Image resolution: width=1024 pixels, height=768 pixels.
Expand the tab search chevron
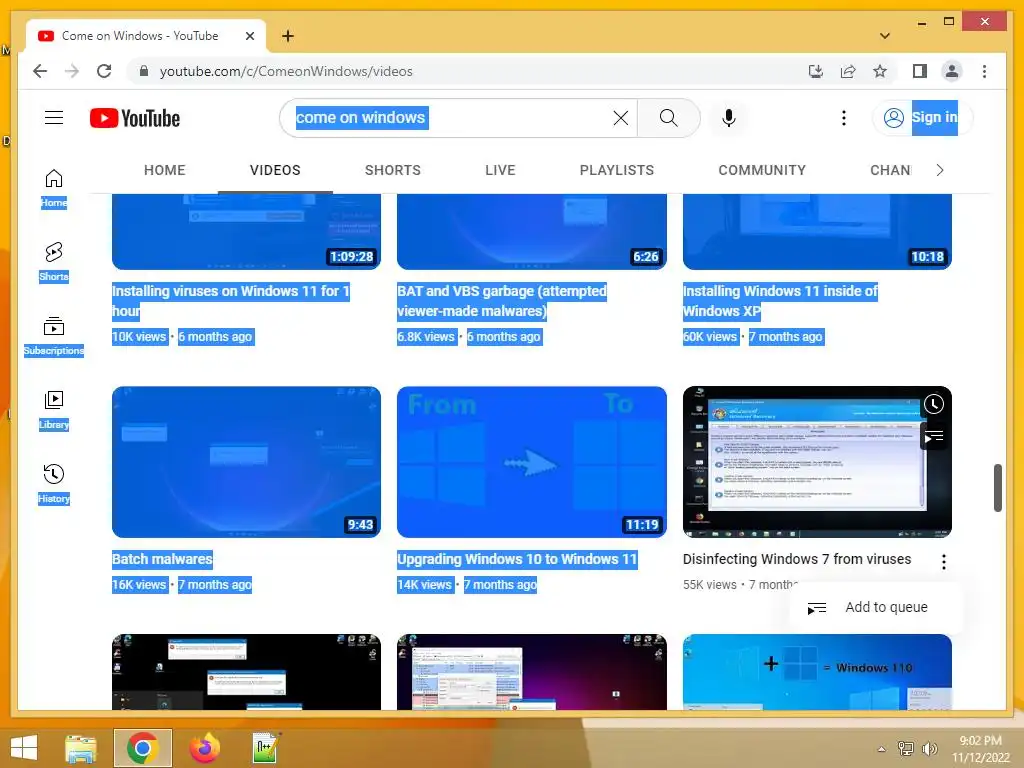click(x=885, y=36)
